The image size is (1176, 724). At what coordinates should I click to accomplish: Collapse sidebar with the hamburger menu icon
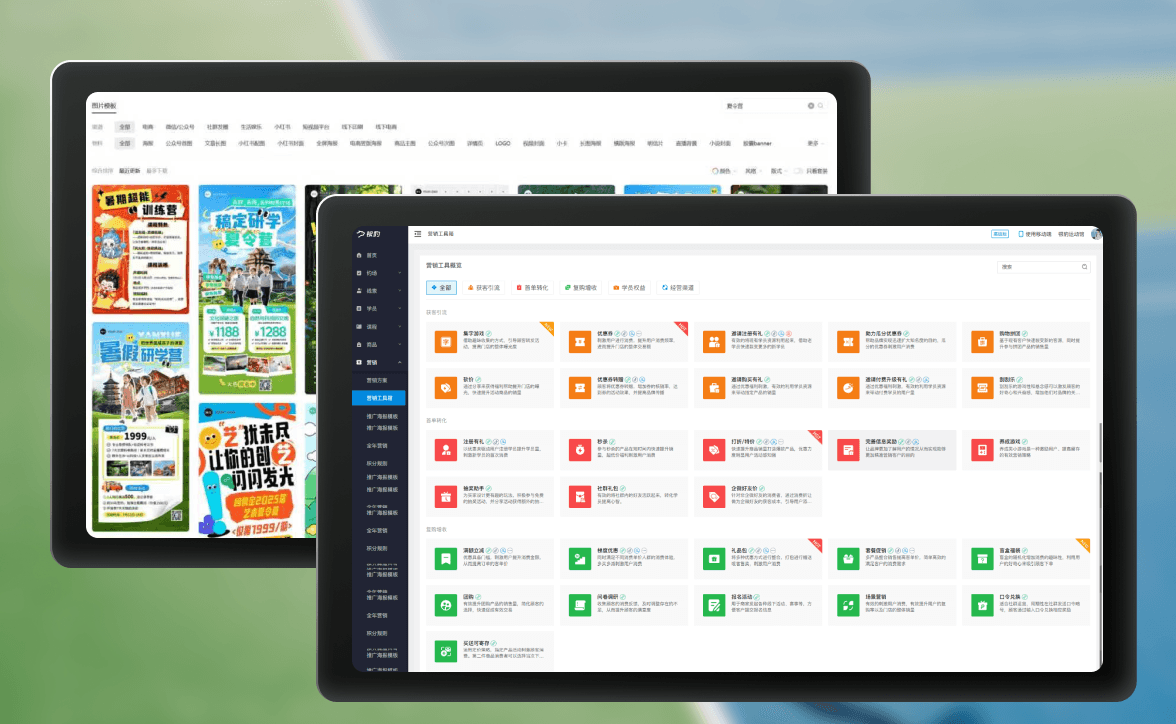point(418,234)
